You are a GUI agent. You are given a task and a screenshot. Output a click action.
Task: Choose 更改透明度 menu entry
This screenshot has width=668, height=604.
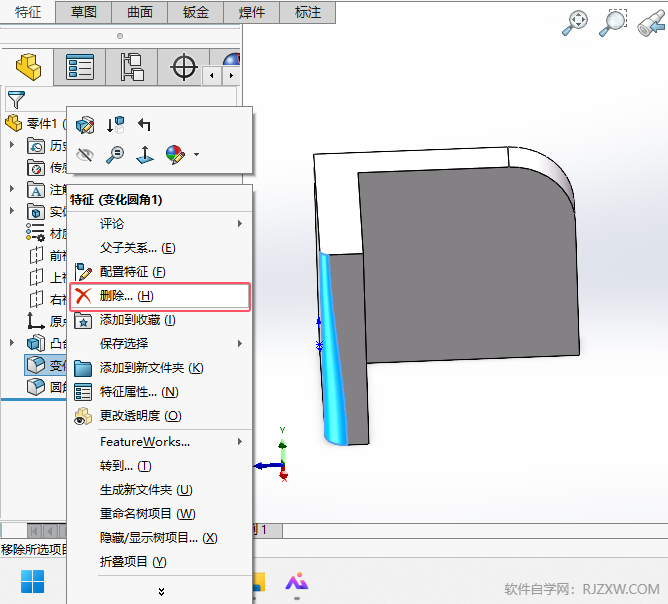[x=160, y=416]
